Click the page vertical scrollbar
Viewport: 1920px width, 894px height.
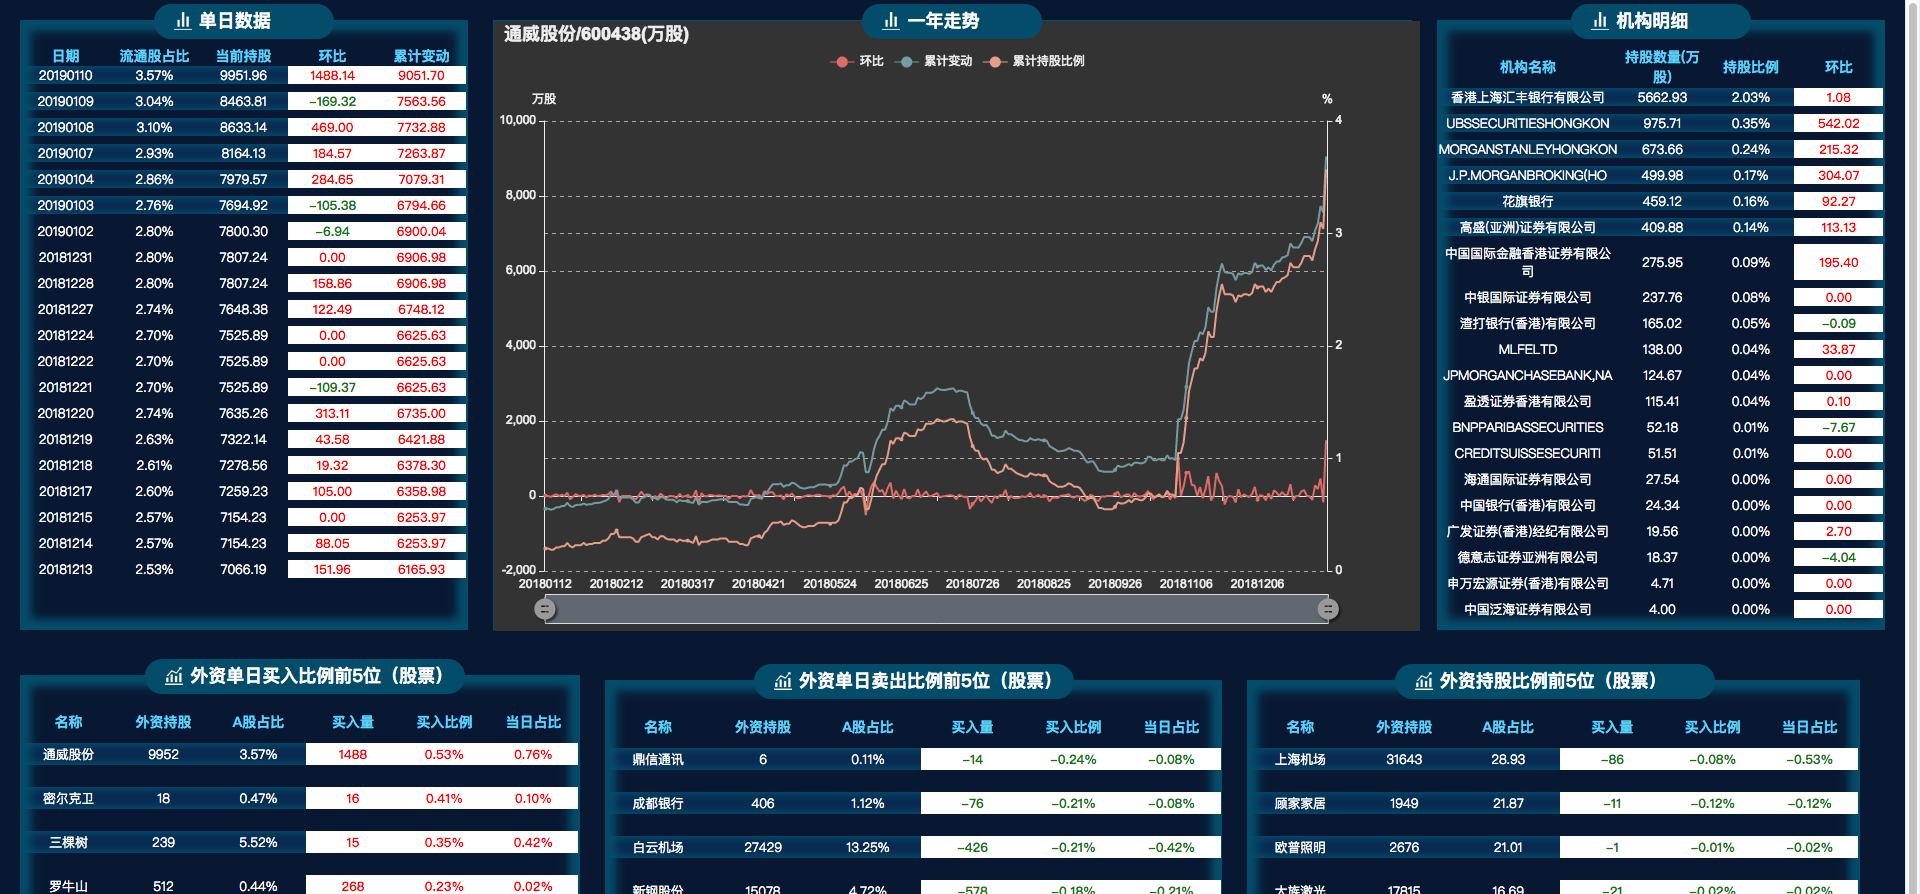tap(1913, 447)
